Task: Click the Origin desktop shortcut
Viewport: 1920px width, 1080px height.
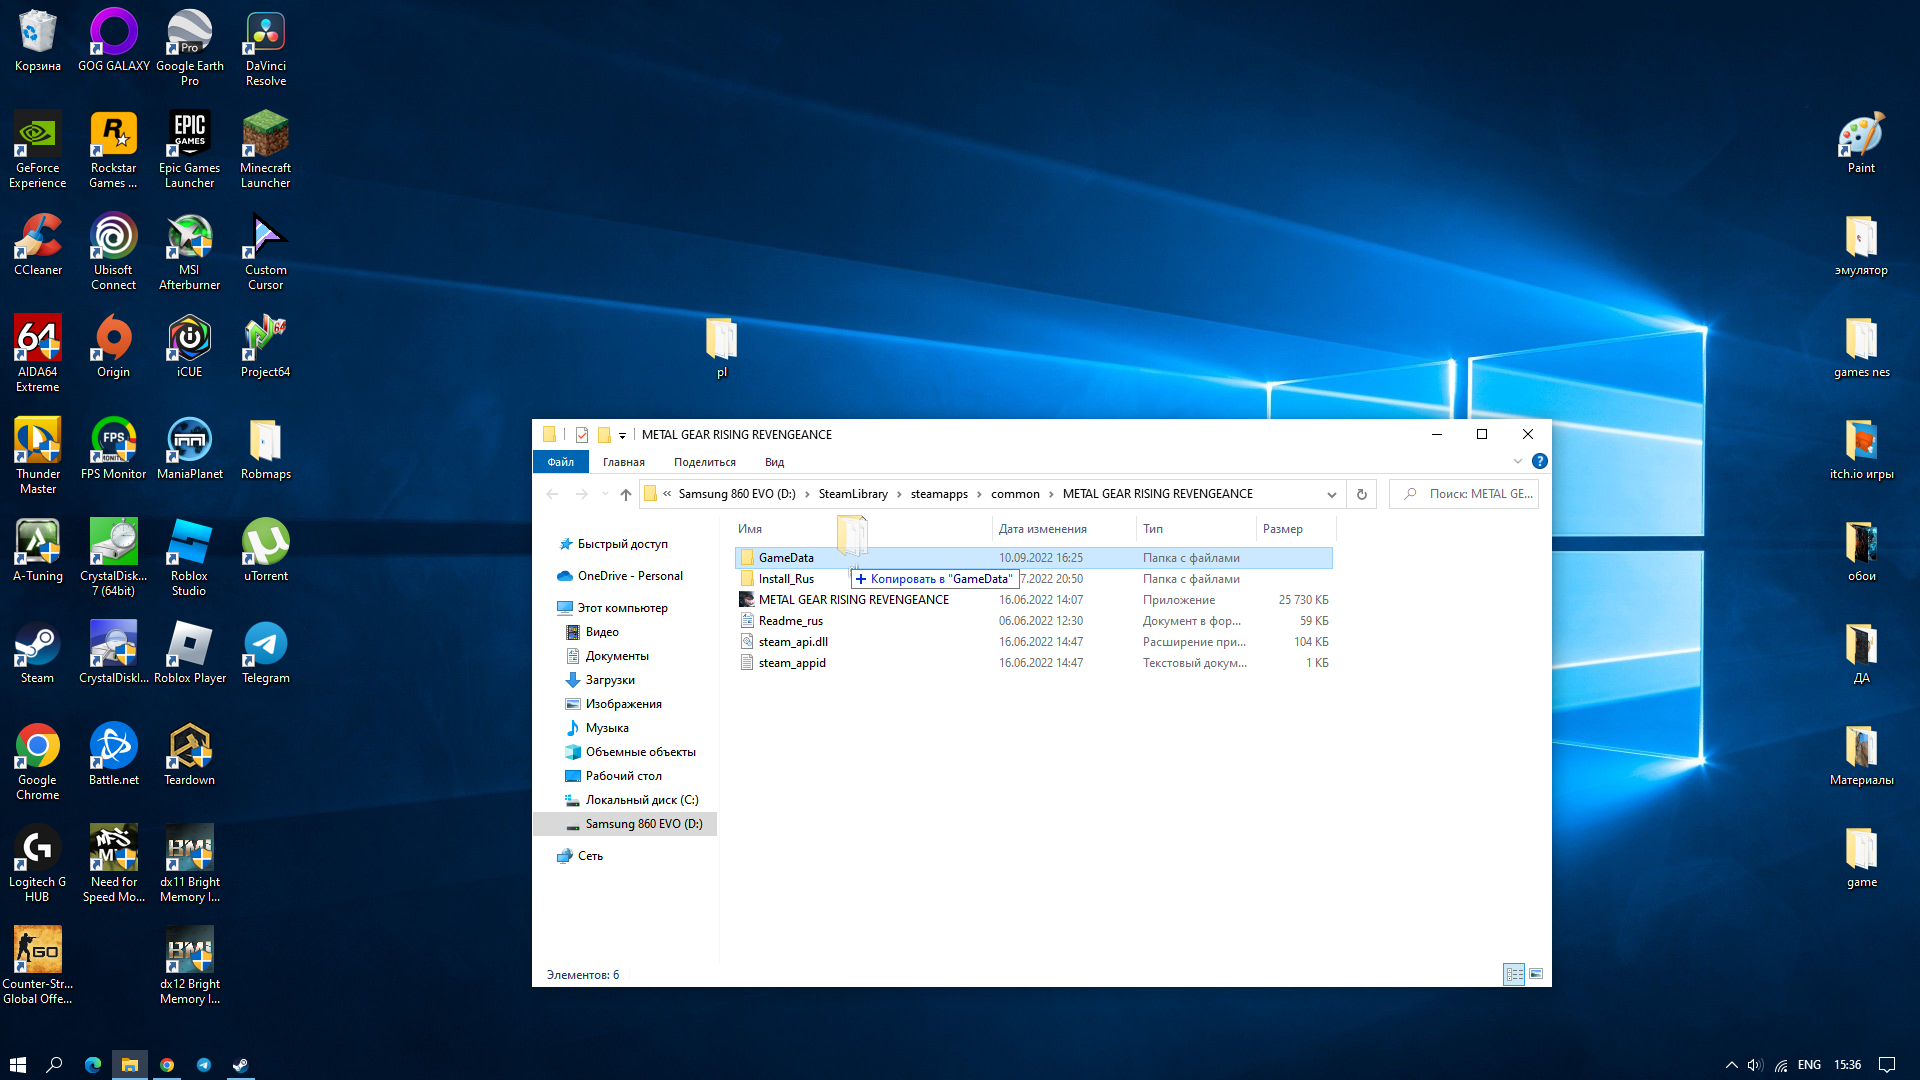Action: (x=114, y=347)
